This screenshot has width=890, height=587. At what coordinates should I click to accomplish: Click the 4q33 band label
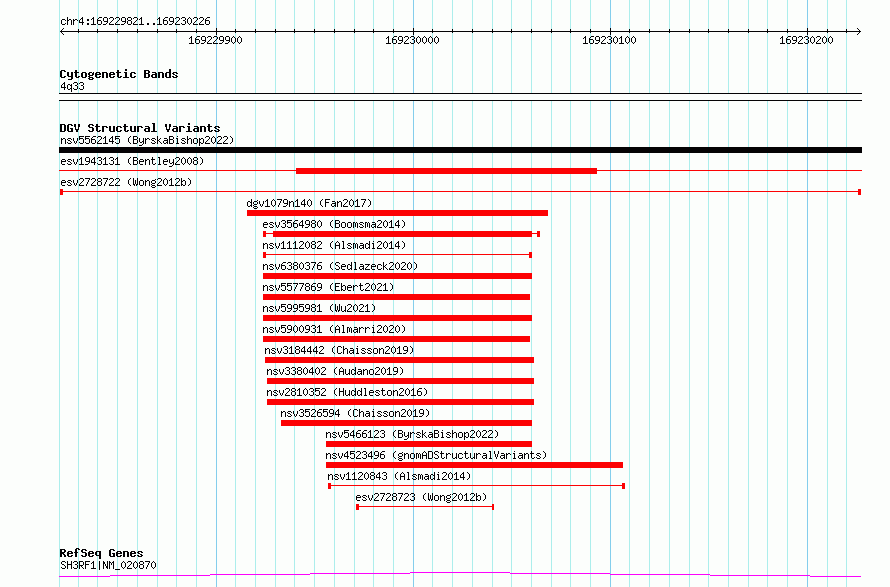tap(72, 86)
